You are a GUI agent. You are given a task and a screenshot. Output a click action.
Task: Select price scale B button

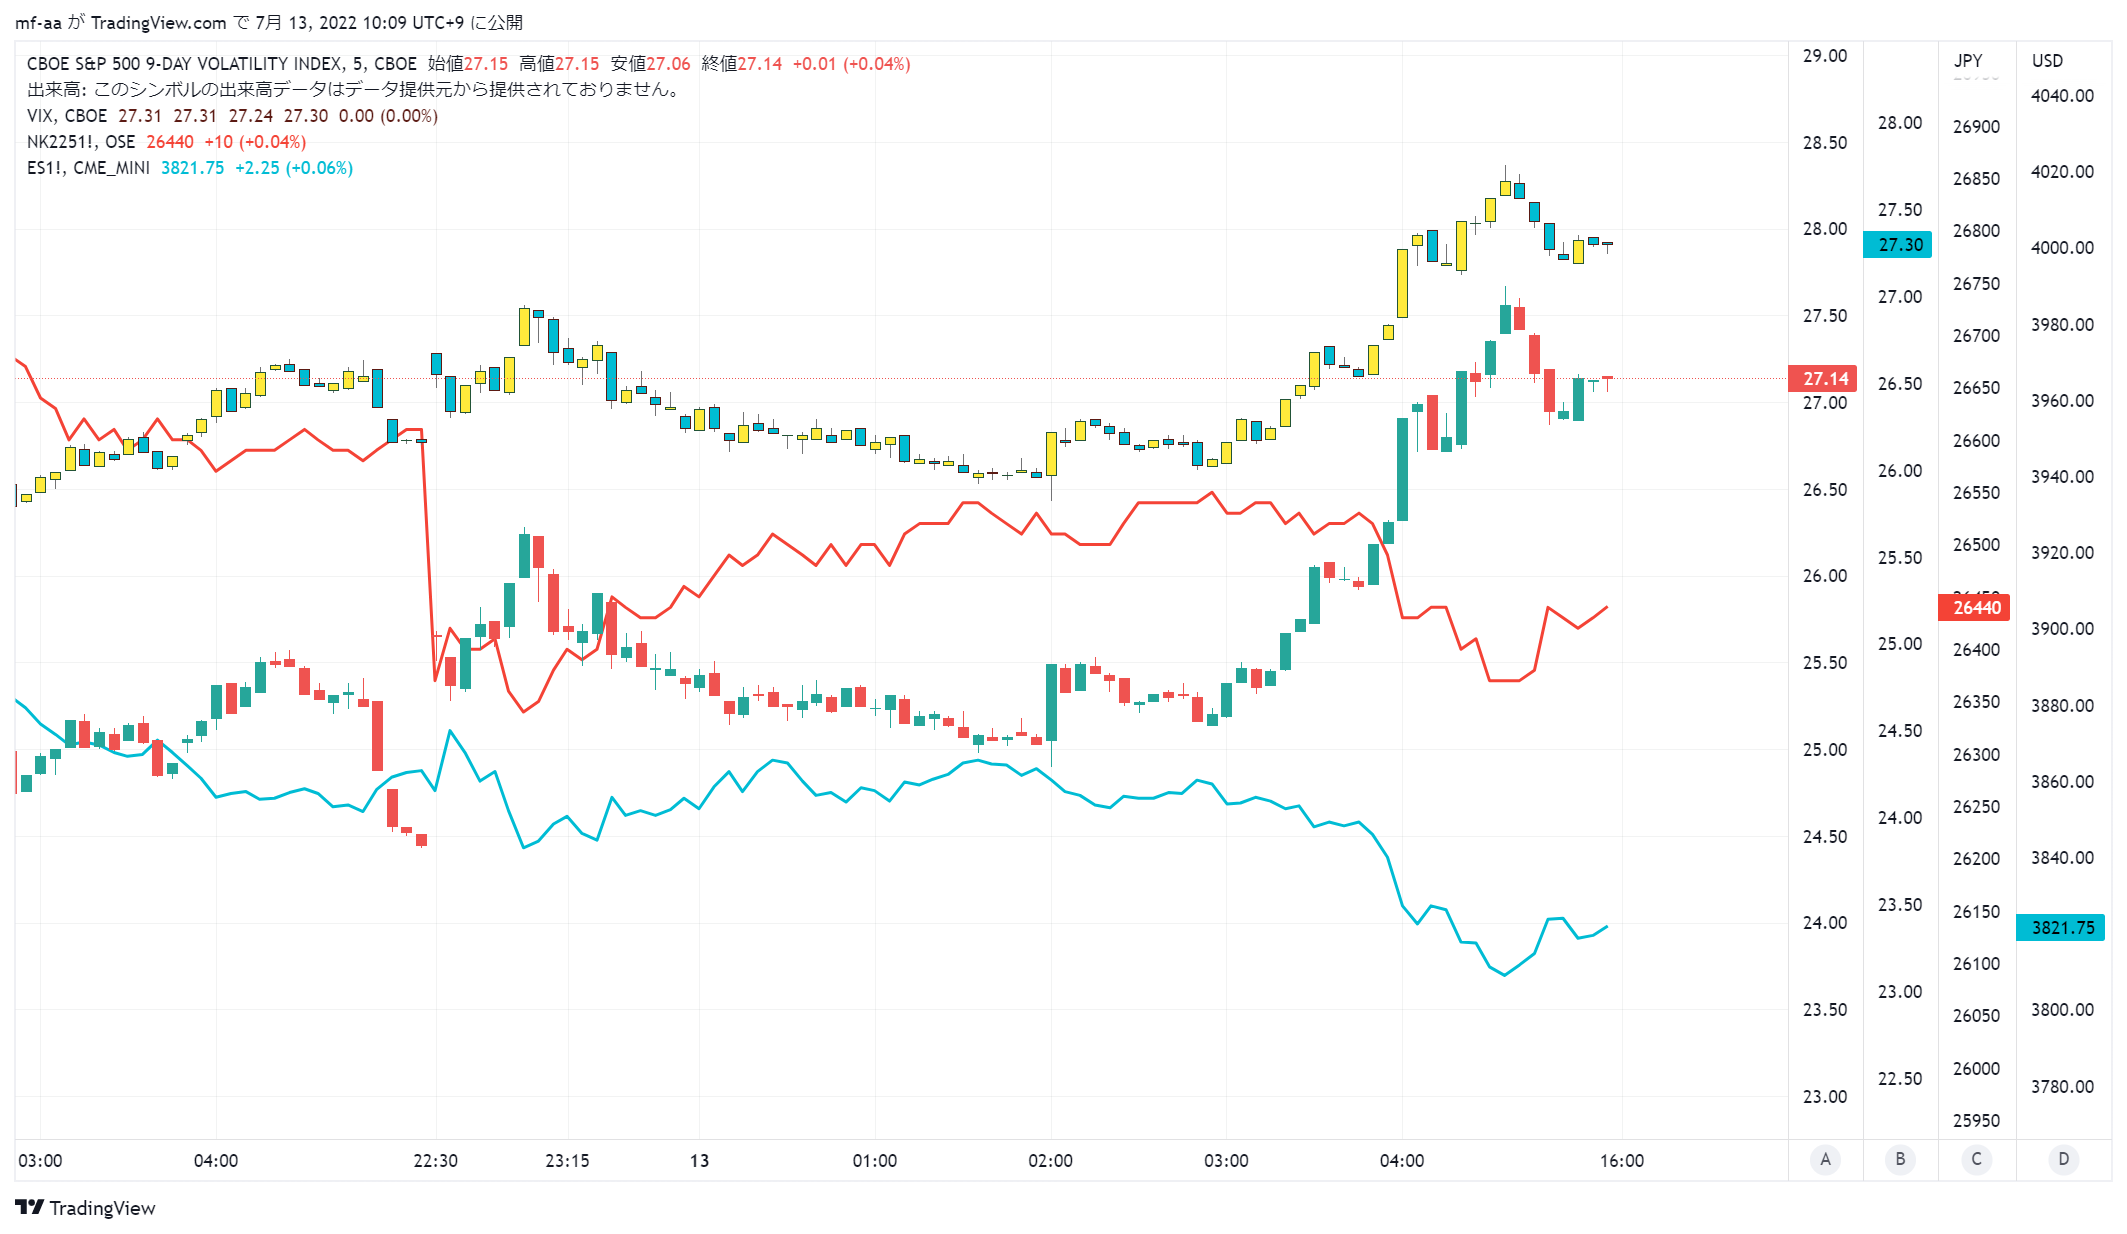(x=1900, y=1159)
